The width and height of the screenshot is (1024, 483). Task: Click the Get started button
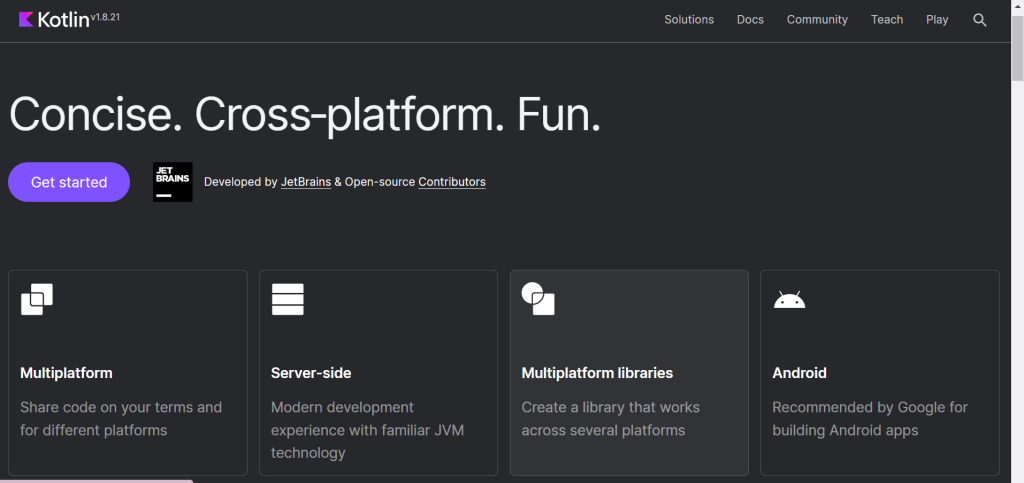click(69, 182)
